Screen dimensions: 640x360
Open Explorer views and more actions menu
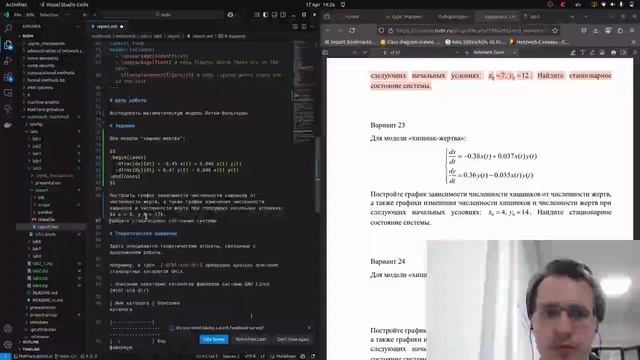tap(78, 27)
